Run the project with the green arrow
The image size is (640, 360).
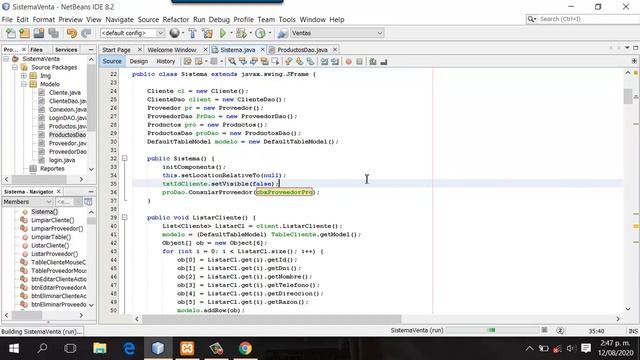tap(223, 33)
